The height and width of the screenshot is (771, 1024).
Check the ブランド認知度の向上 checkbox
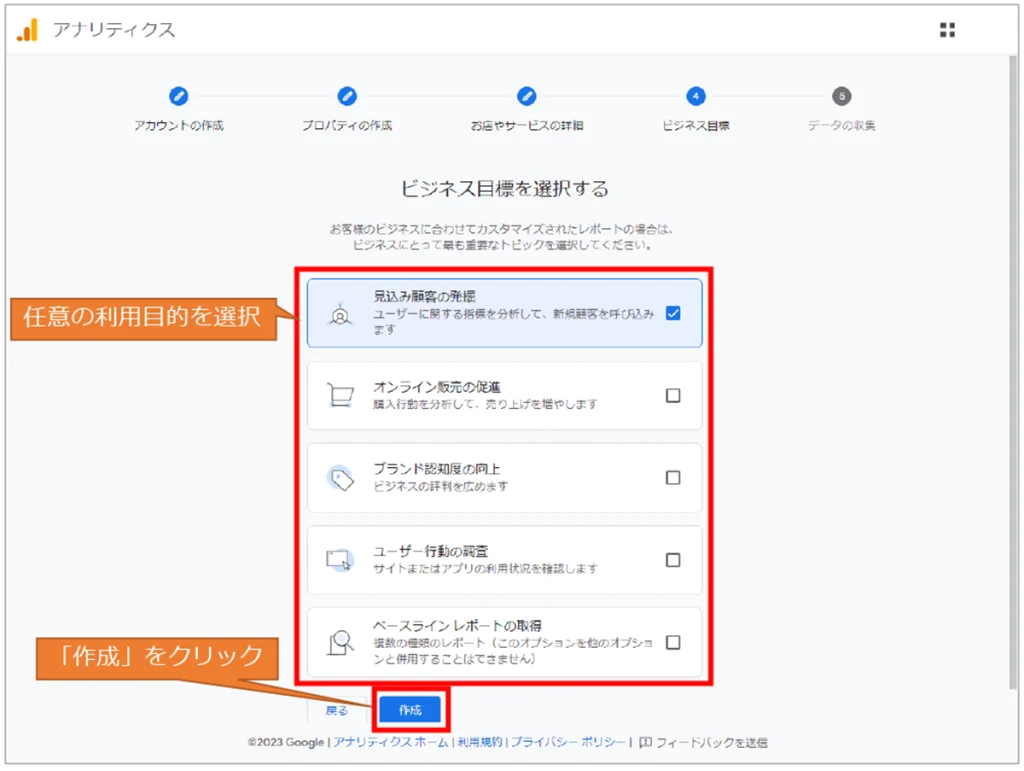pyautogui.click(x=673, y=478)
